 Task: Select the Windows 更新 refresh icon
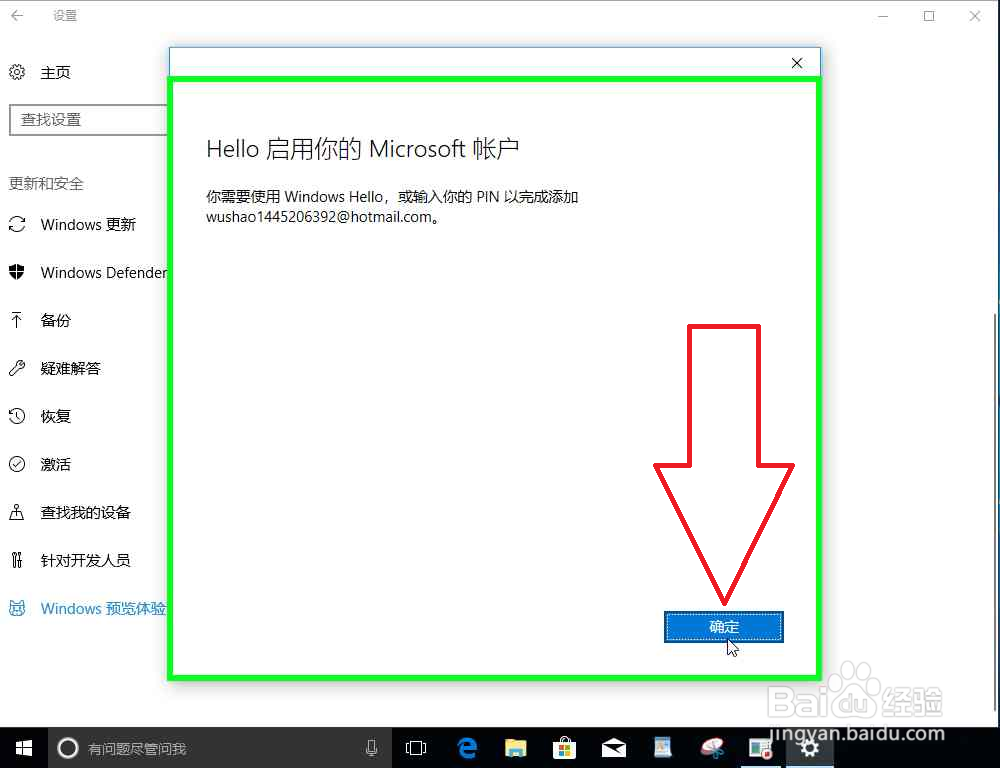coord(17,225)
